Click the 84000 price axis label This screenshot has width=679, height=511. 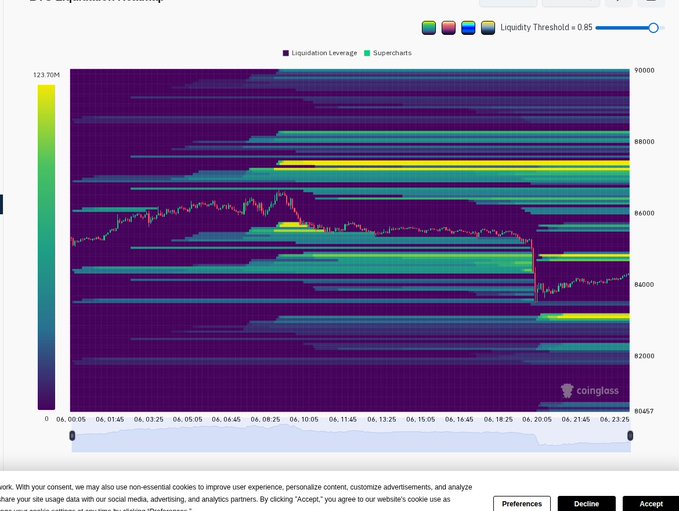644,285
